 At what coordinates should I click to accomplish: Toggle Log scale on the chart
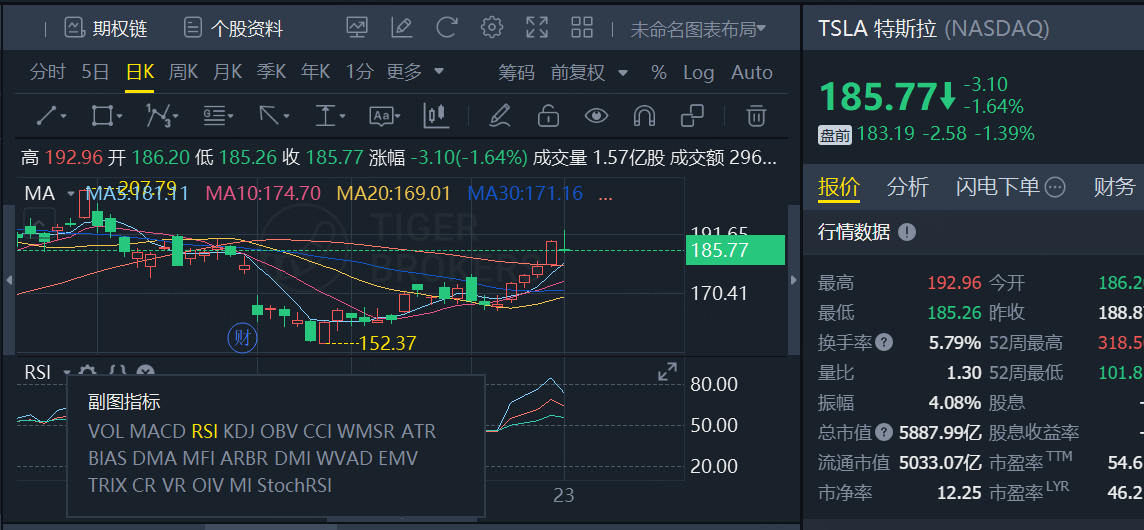coord(698,73)
